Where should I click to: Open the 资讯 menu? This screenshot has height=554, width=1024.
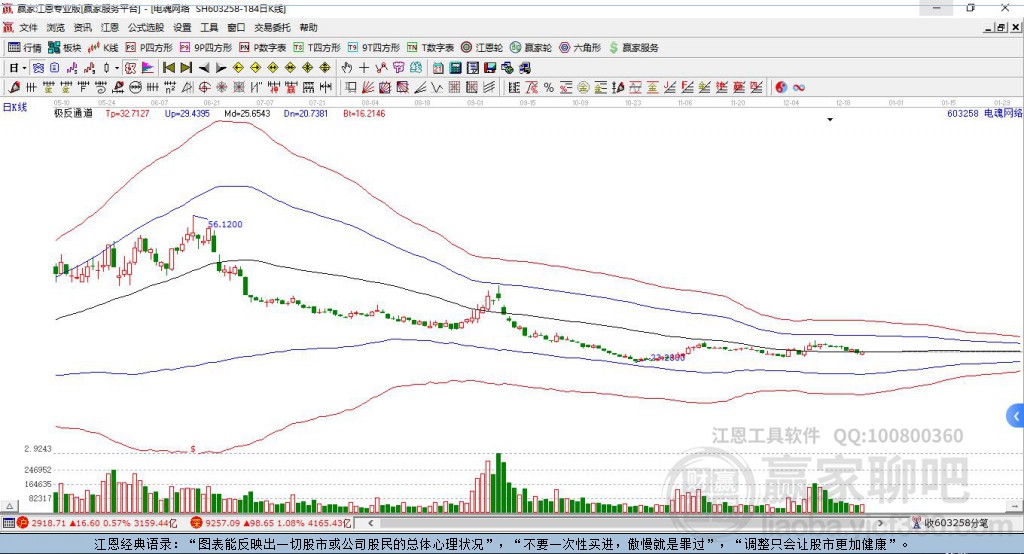click(82, 27)
